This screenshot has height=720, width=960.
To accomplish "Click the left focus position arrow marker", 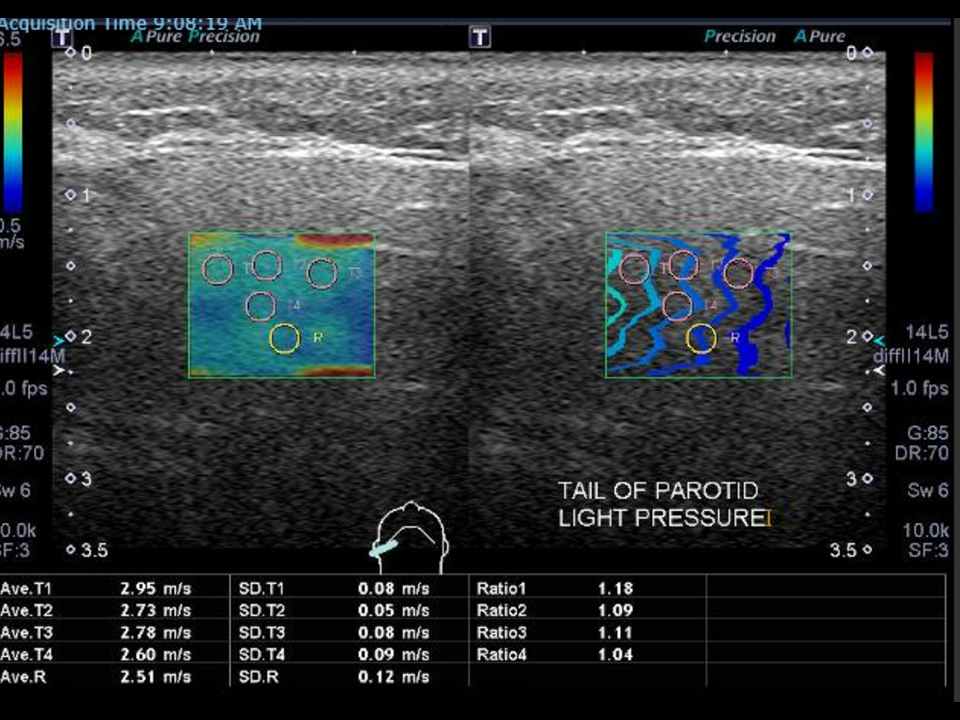I will [x=59, y=370].
